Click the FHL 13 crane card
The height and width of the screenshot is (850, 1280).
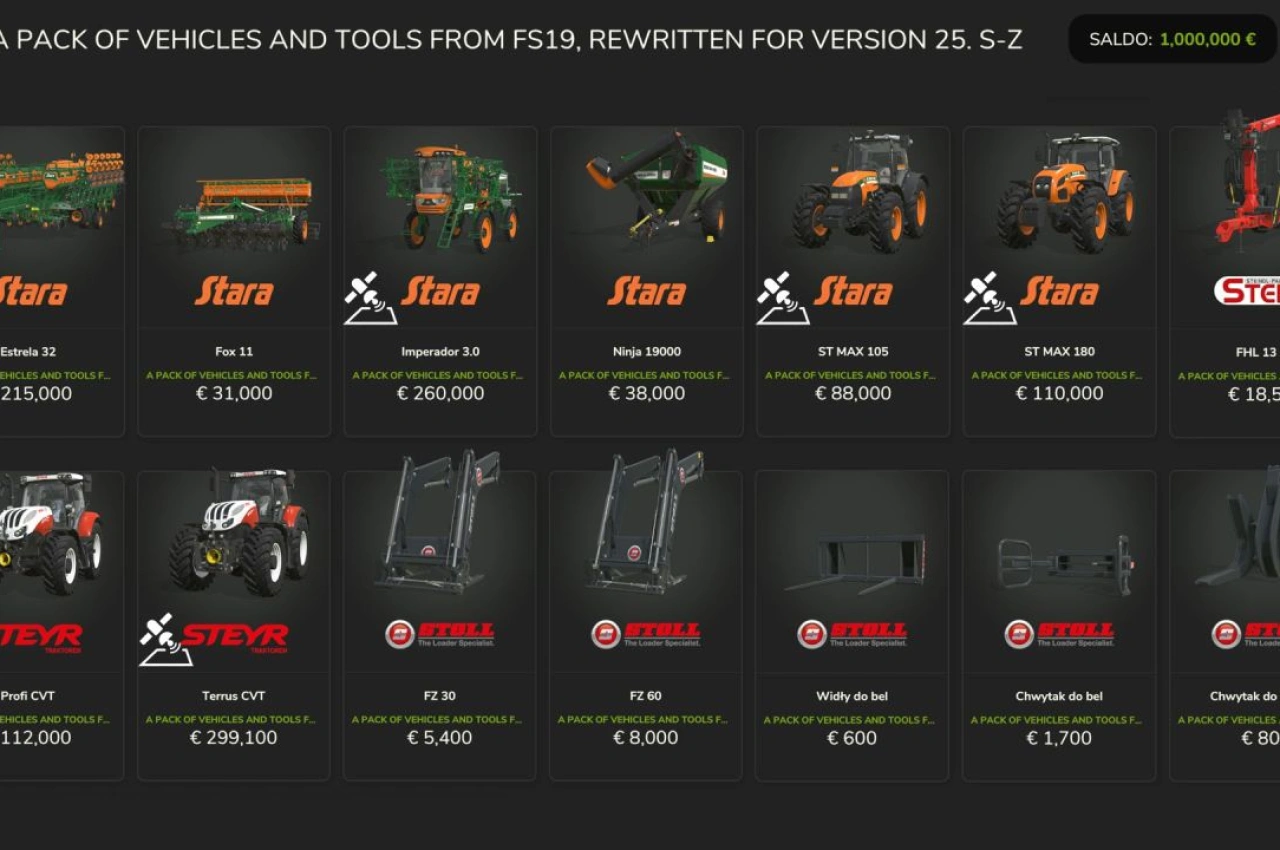coord(1225,282)
